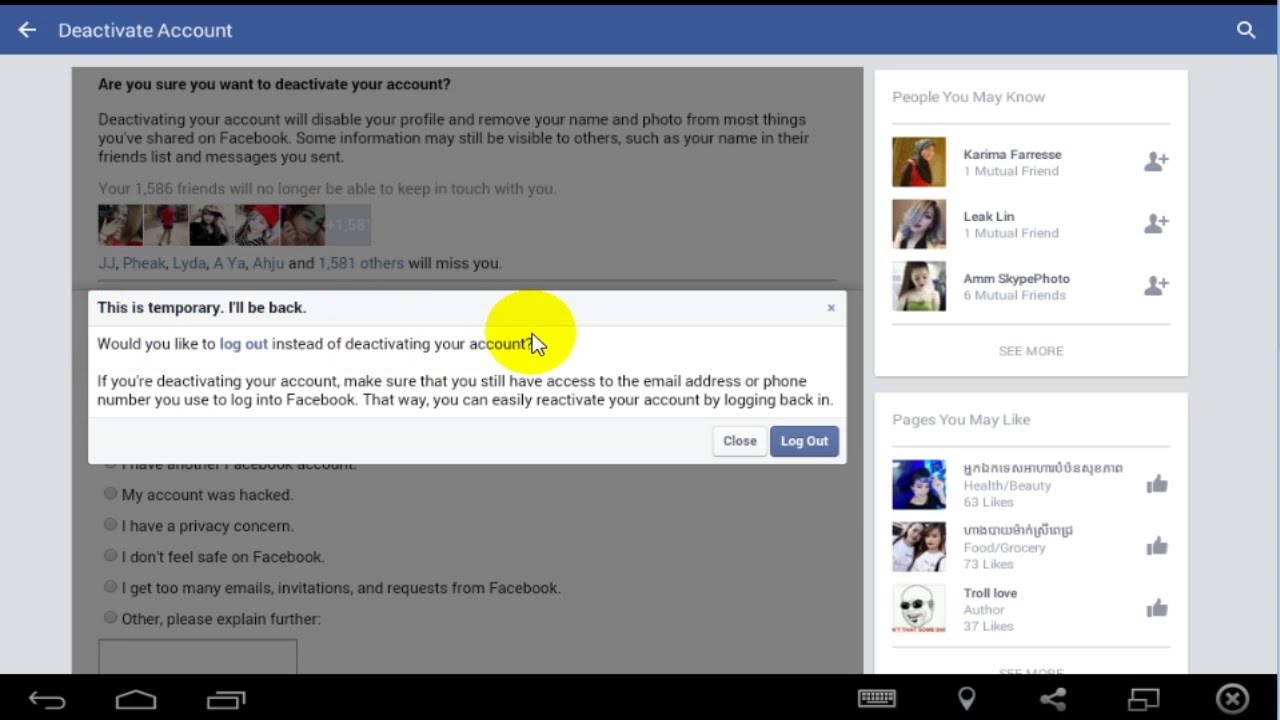Open Leak Lin name link
This screenshot has height=720, width=1280.
[x=989, y=217]
